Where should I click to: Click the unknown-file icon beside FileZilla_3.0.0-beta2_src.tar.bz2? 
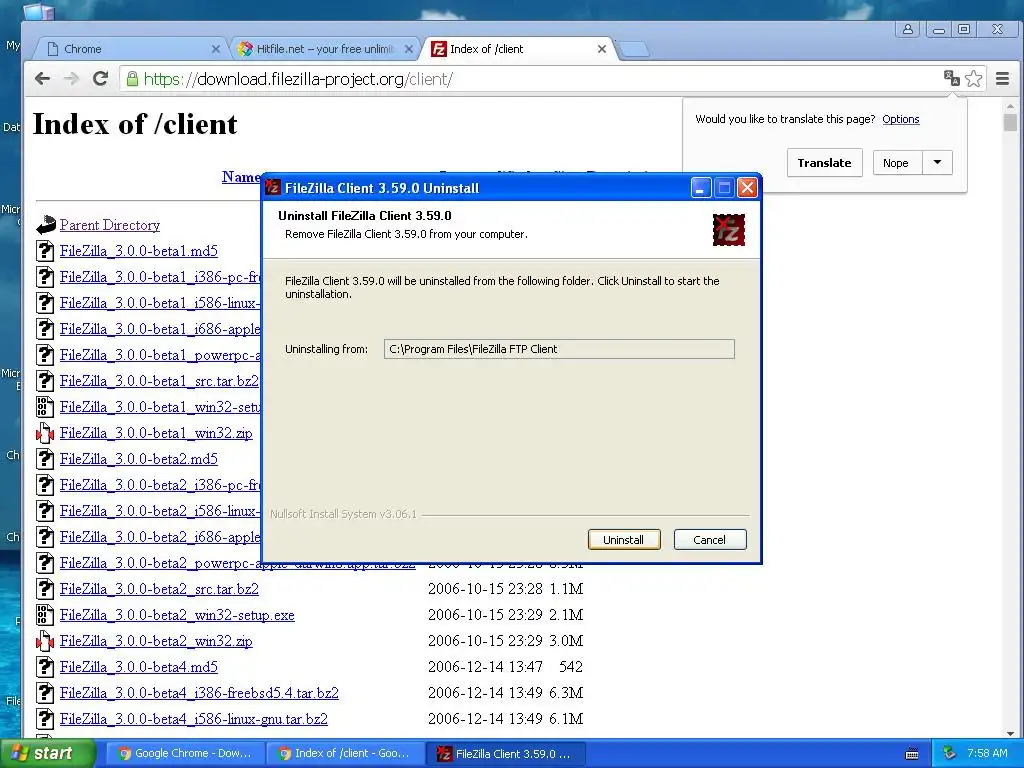(x=45, y=588)
